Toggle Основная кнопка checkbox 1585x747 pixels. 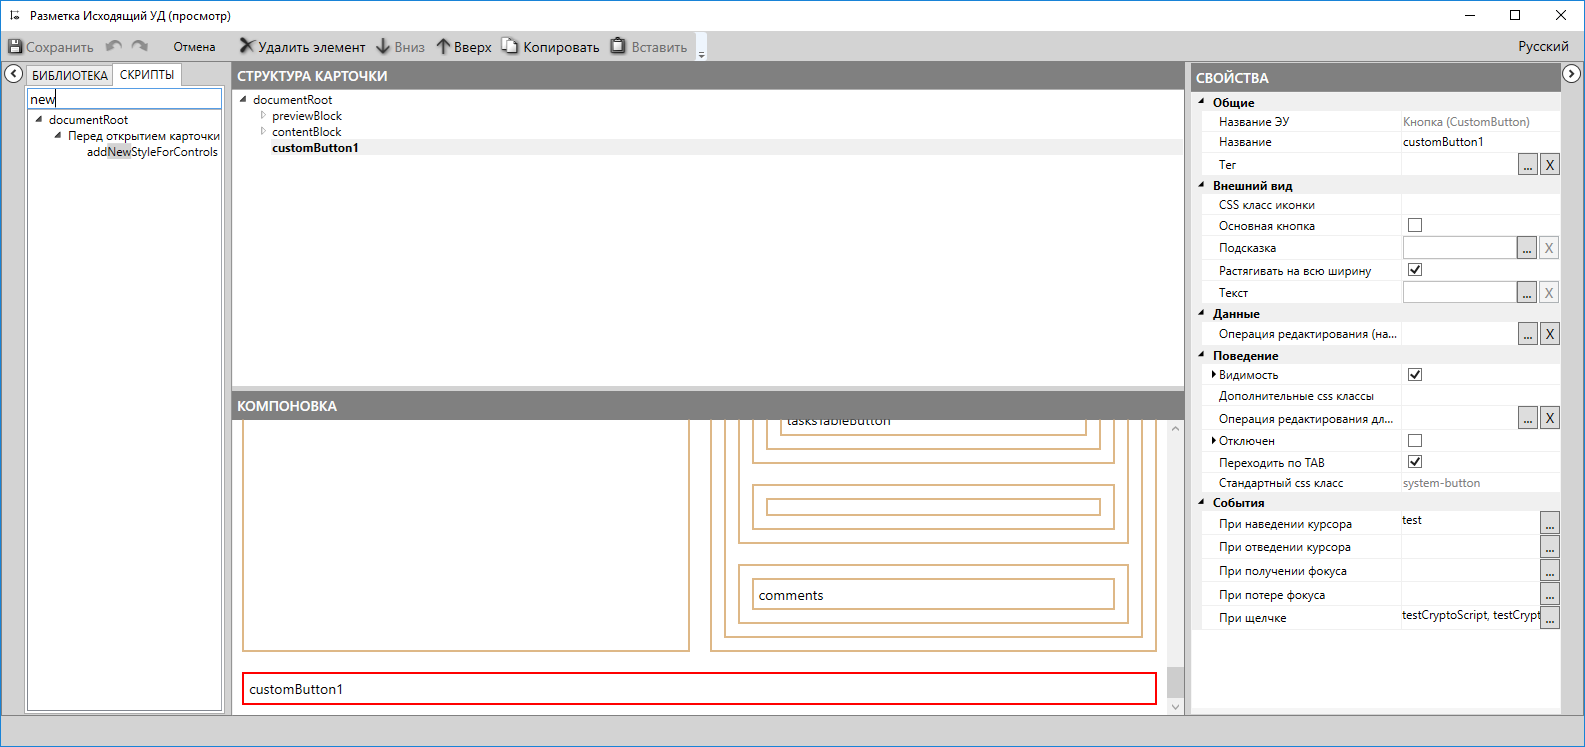click(1415, 225)
